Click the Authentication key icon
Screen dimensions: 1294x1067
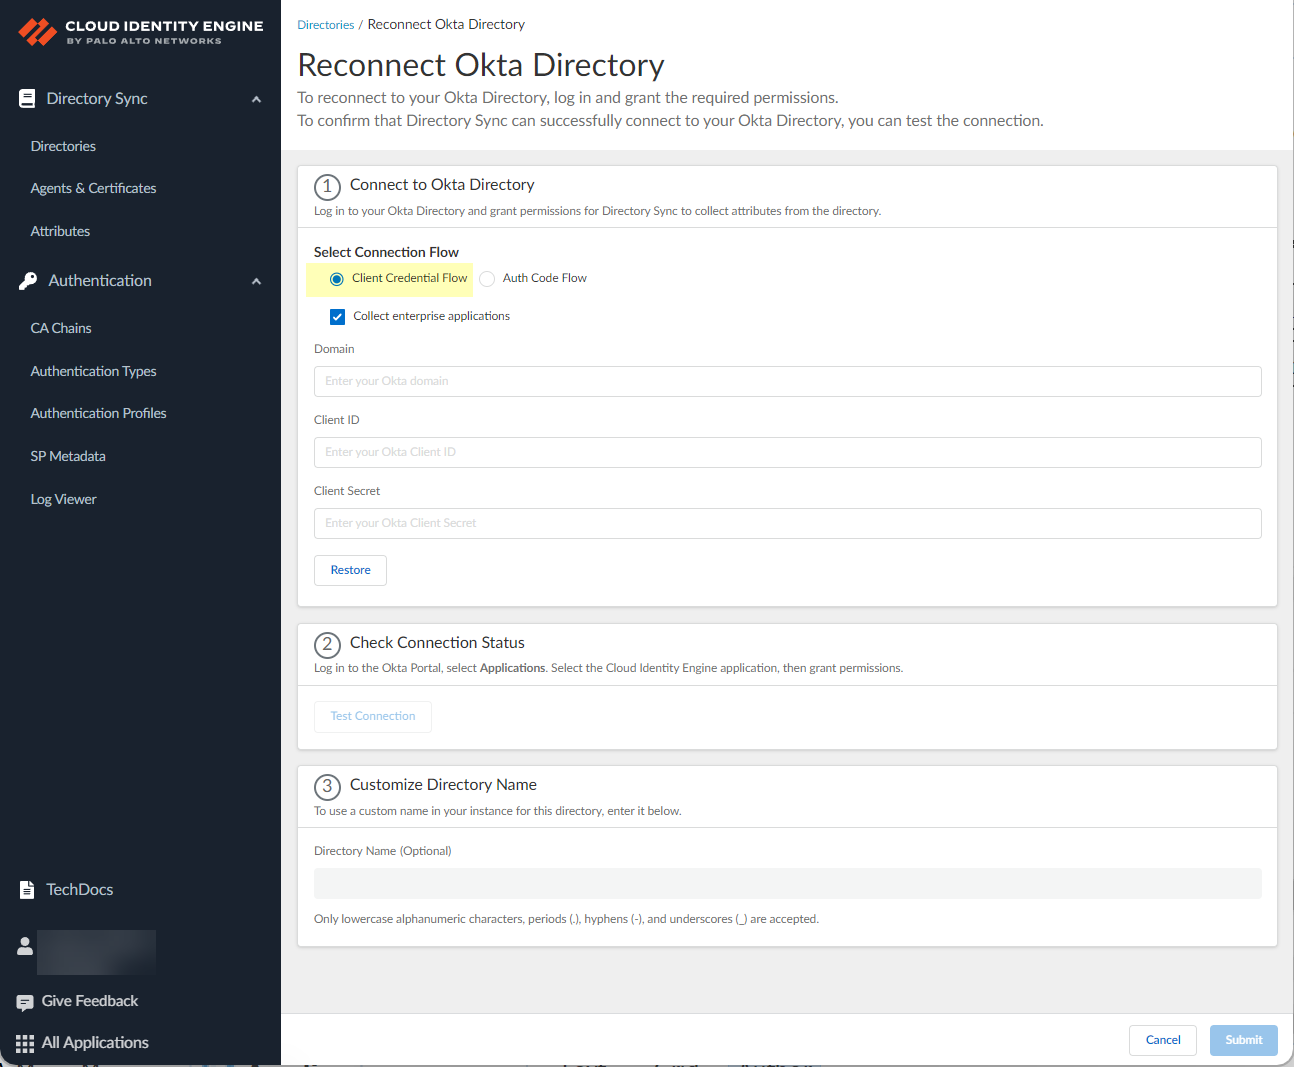point(28,281)
